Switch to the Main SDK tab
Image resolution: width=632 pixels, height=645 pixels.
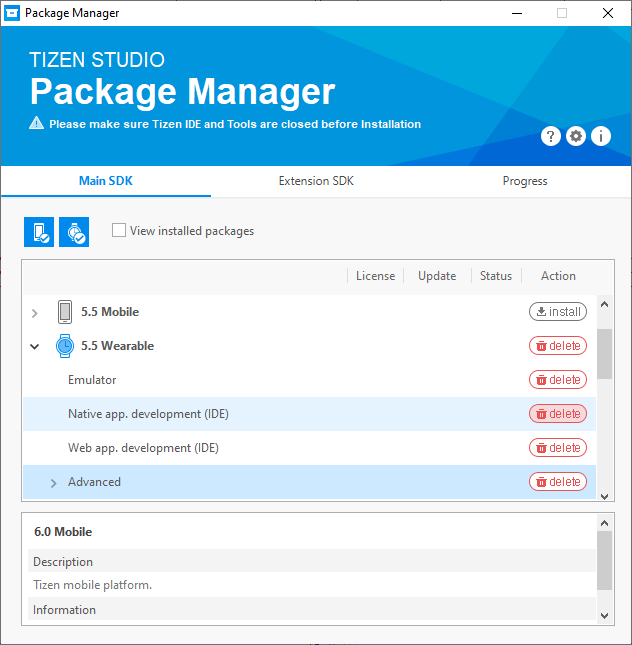coord(106,181)
